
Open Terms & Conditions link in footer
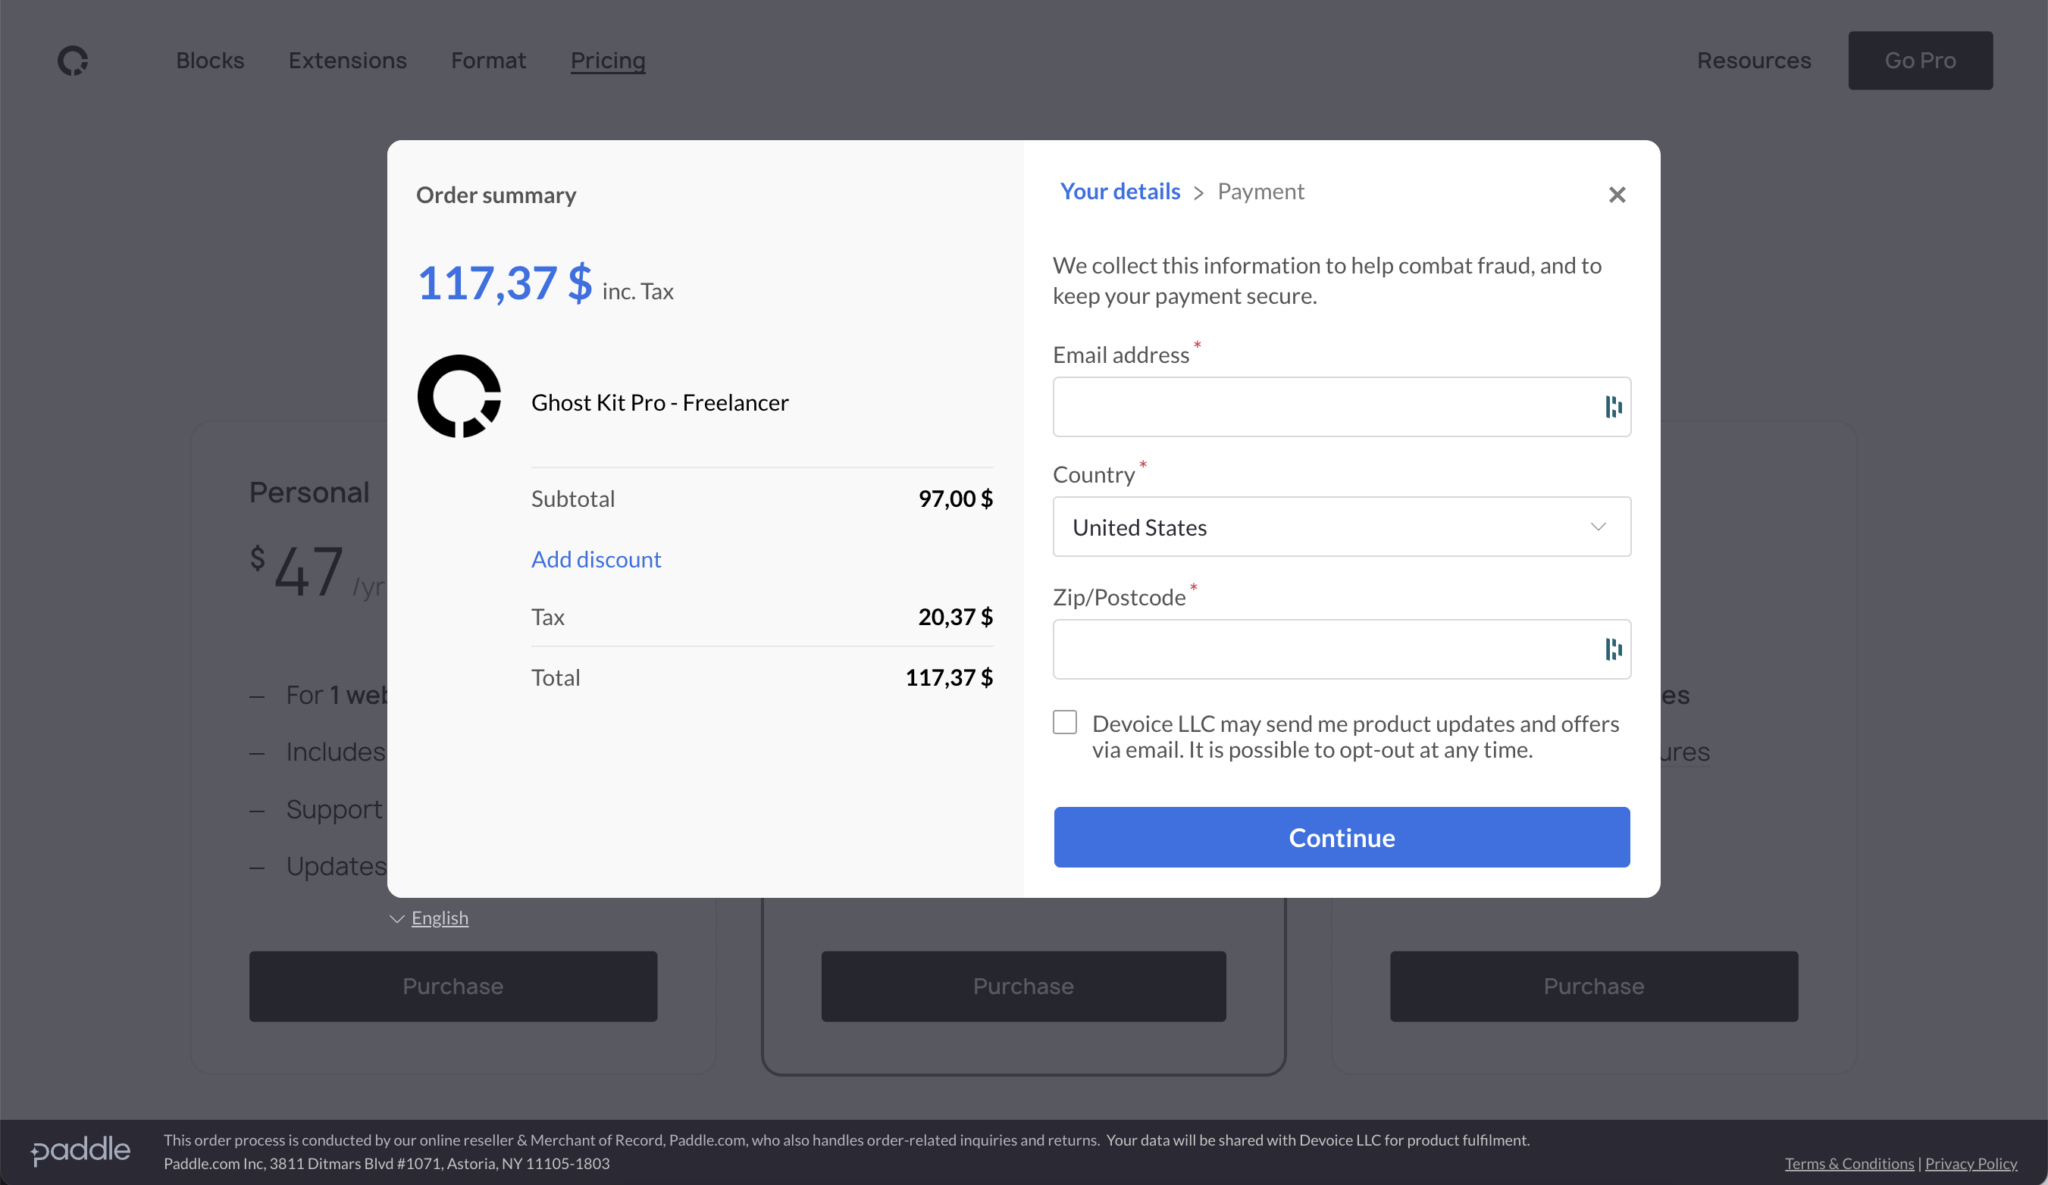1848,1164
